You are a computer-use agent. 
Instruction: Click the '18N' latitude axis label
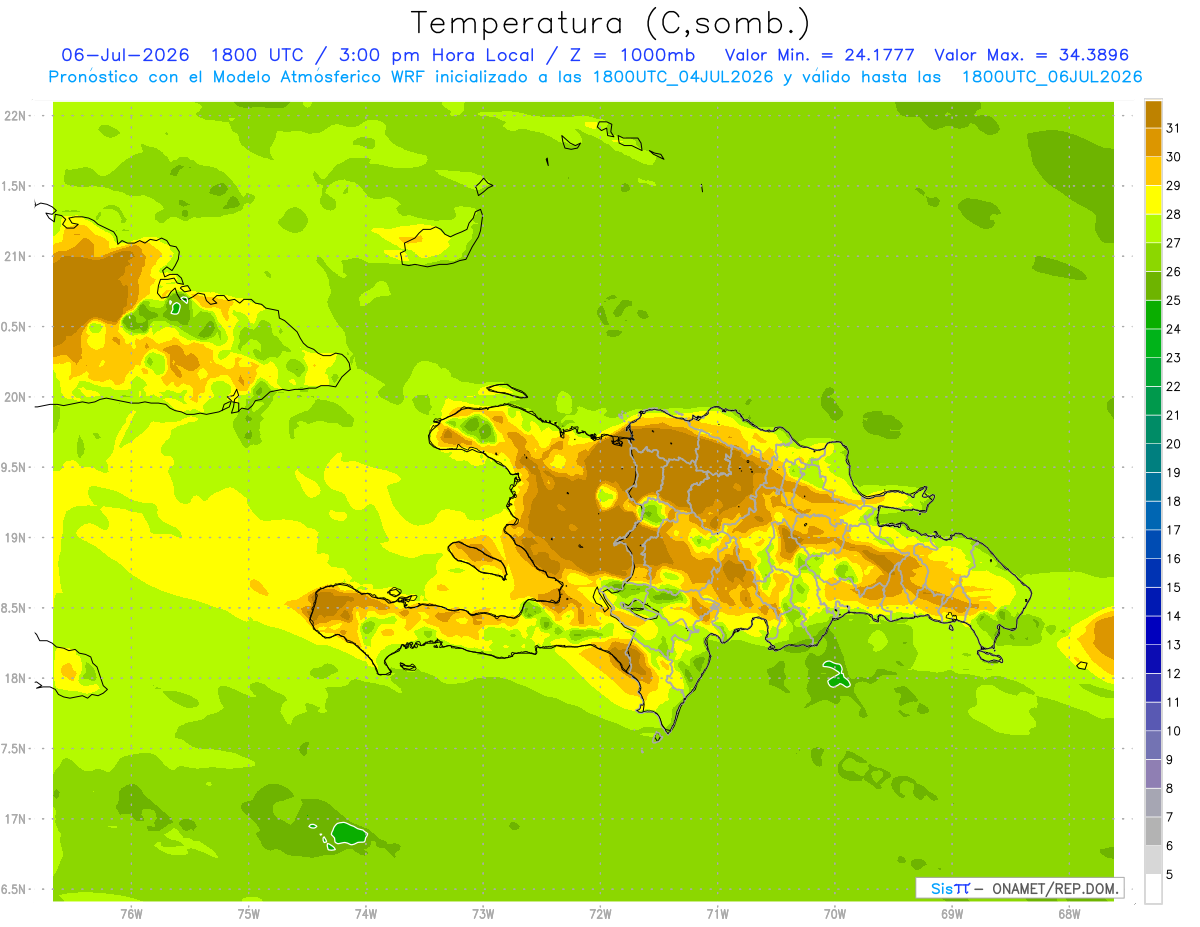(15, 678)
